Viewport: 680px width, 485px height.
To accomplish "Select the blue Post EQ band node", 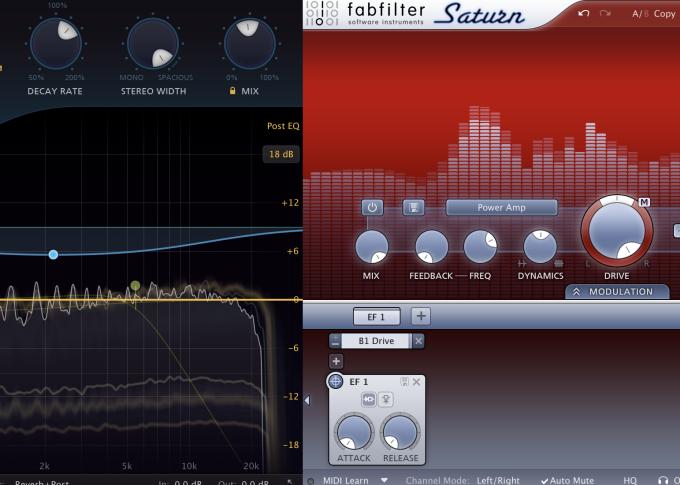I will (x=53, y=255).
